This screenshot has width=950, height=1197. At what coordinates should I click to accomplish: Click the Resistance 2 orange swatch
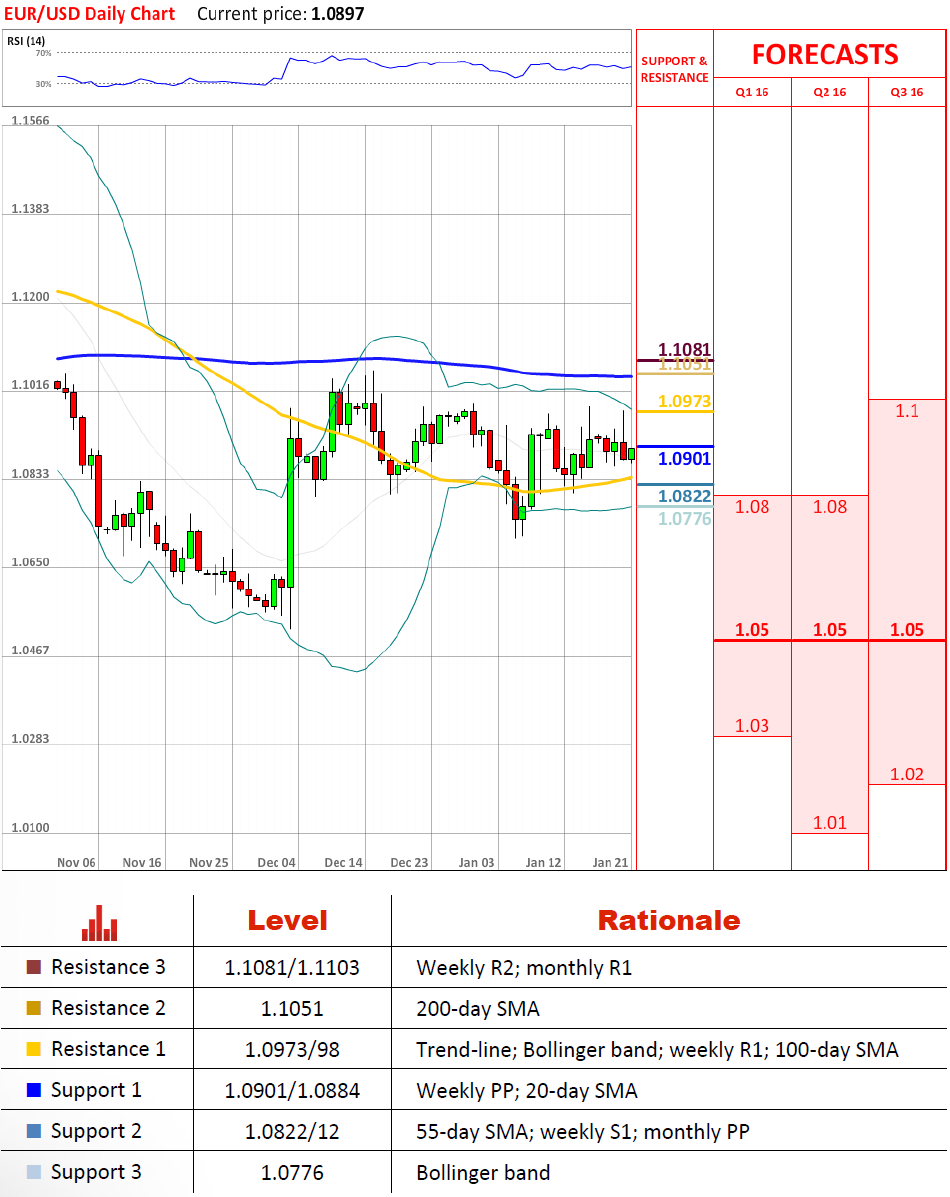click(x=34, y=1008)
